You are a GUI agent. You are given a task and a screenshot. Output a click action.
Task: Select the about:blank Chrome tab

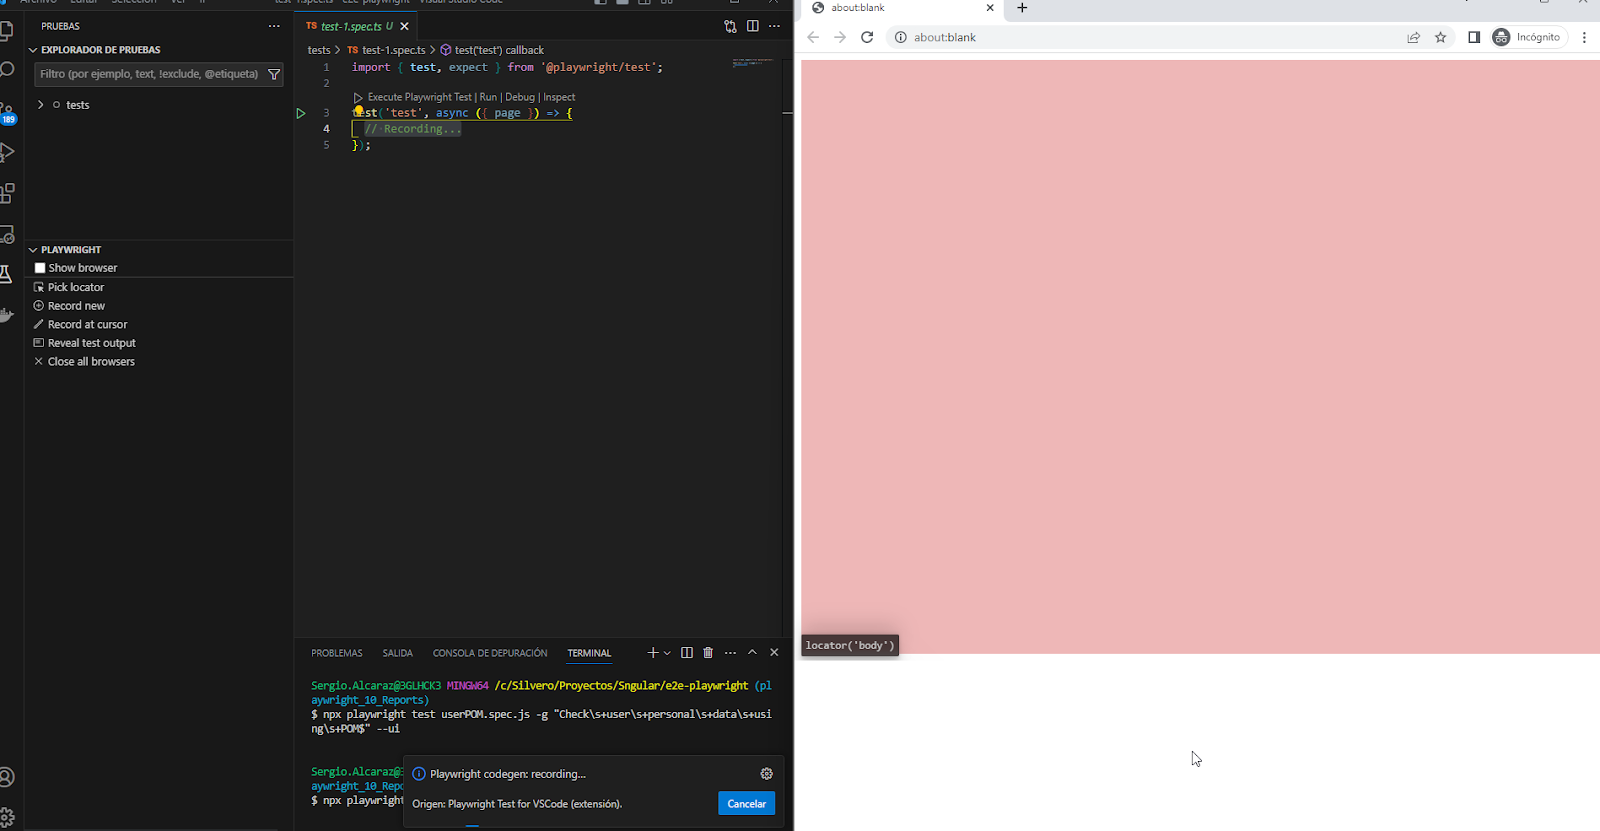(x=900, y=8)
